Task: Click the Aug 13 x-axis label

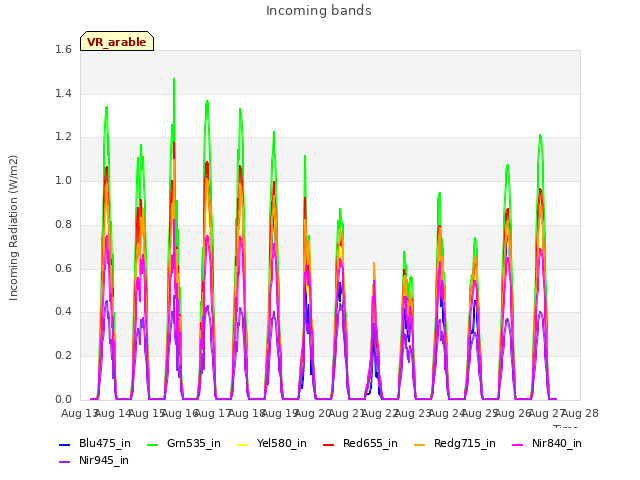Action: 78,413
